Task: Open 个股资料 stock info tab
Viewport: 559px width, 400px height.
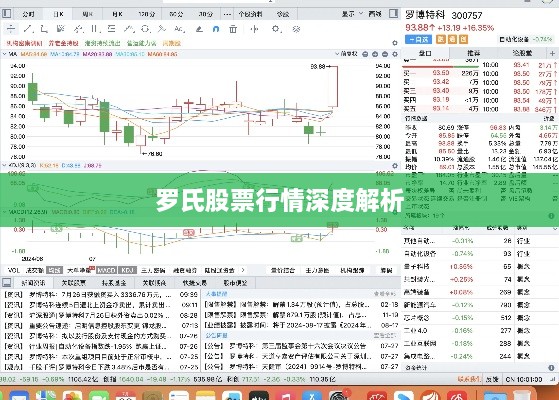Action: (x=250, y=14)
